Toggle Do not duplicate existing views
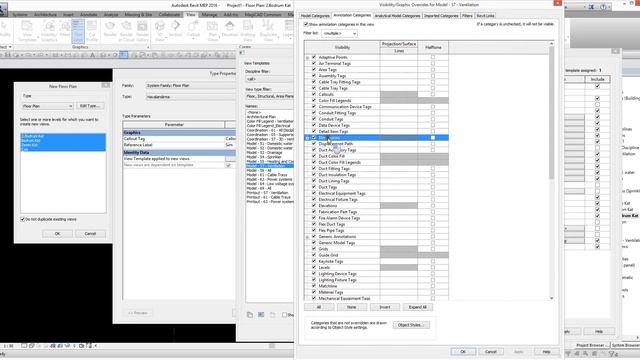This screenshot has width=640, height=360. click(x=22, y=219)
